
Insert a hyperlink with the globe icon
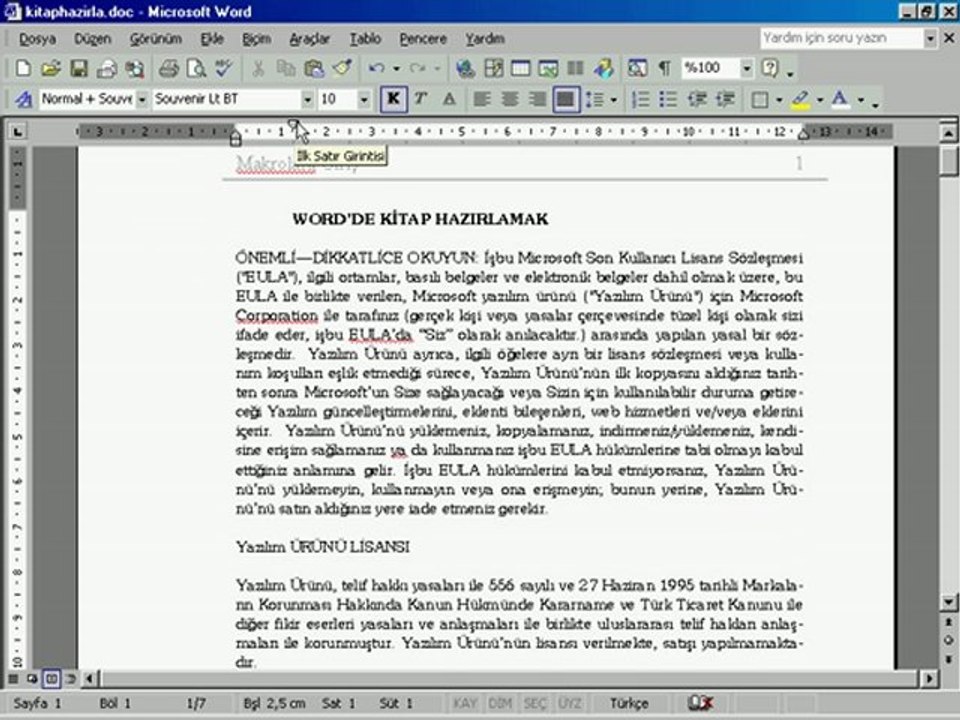(465, 68)
